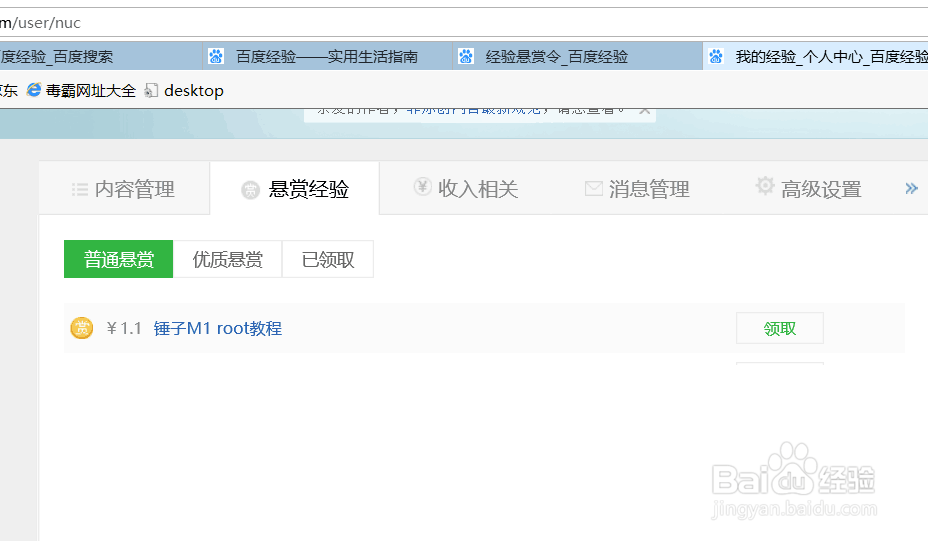Viewport: 928px width, 541px height.
Task: Click the IE icon next to 毒霸网址大全
Action: [x=34, y=90]
